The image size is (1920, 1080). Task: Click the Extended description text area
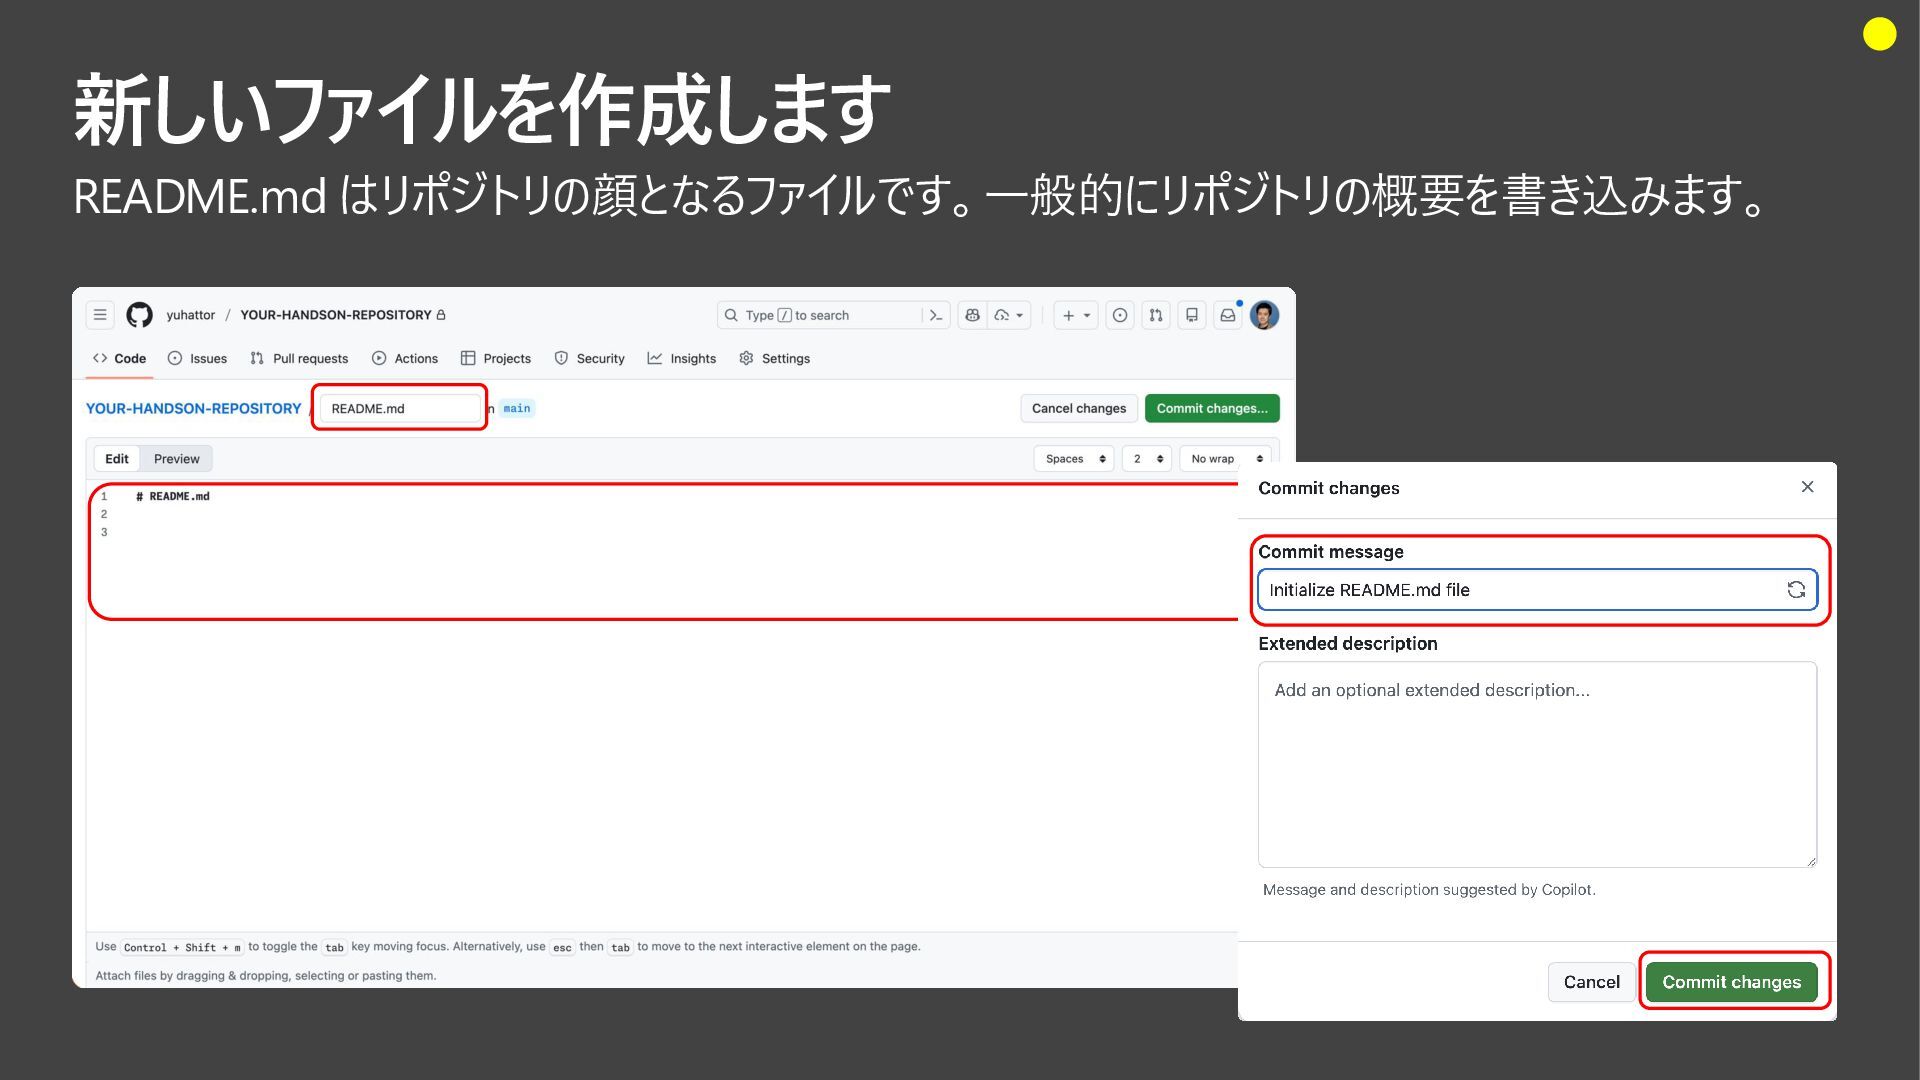[1536, 764]
